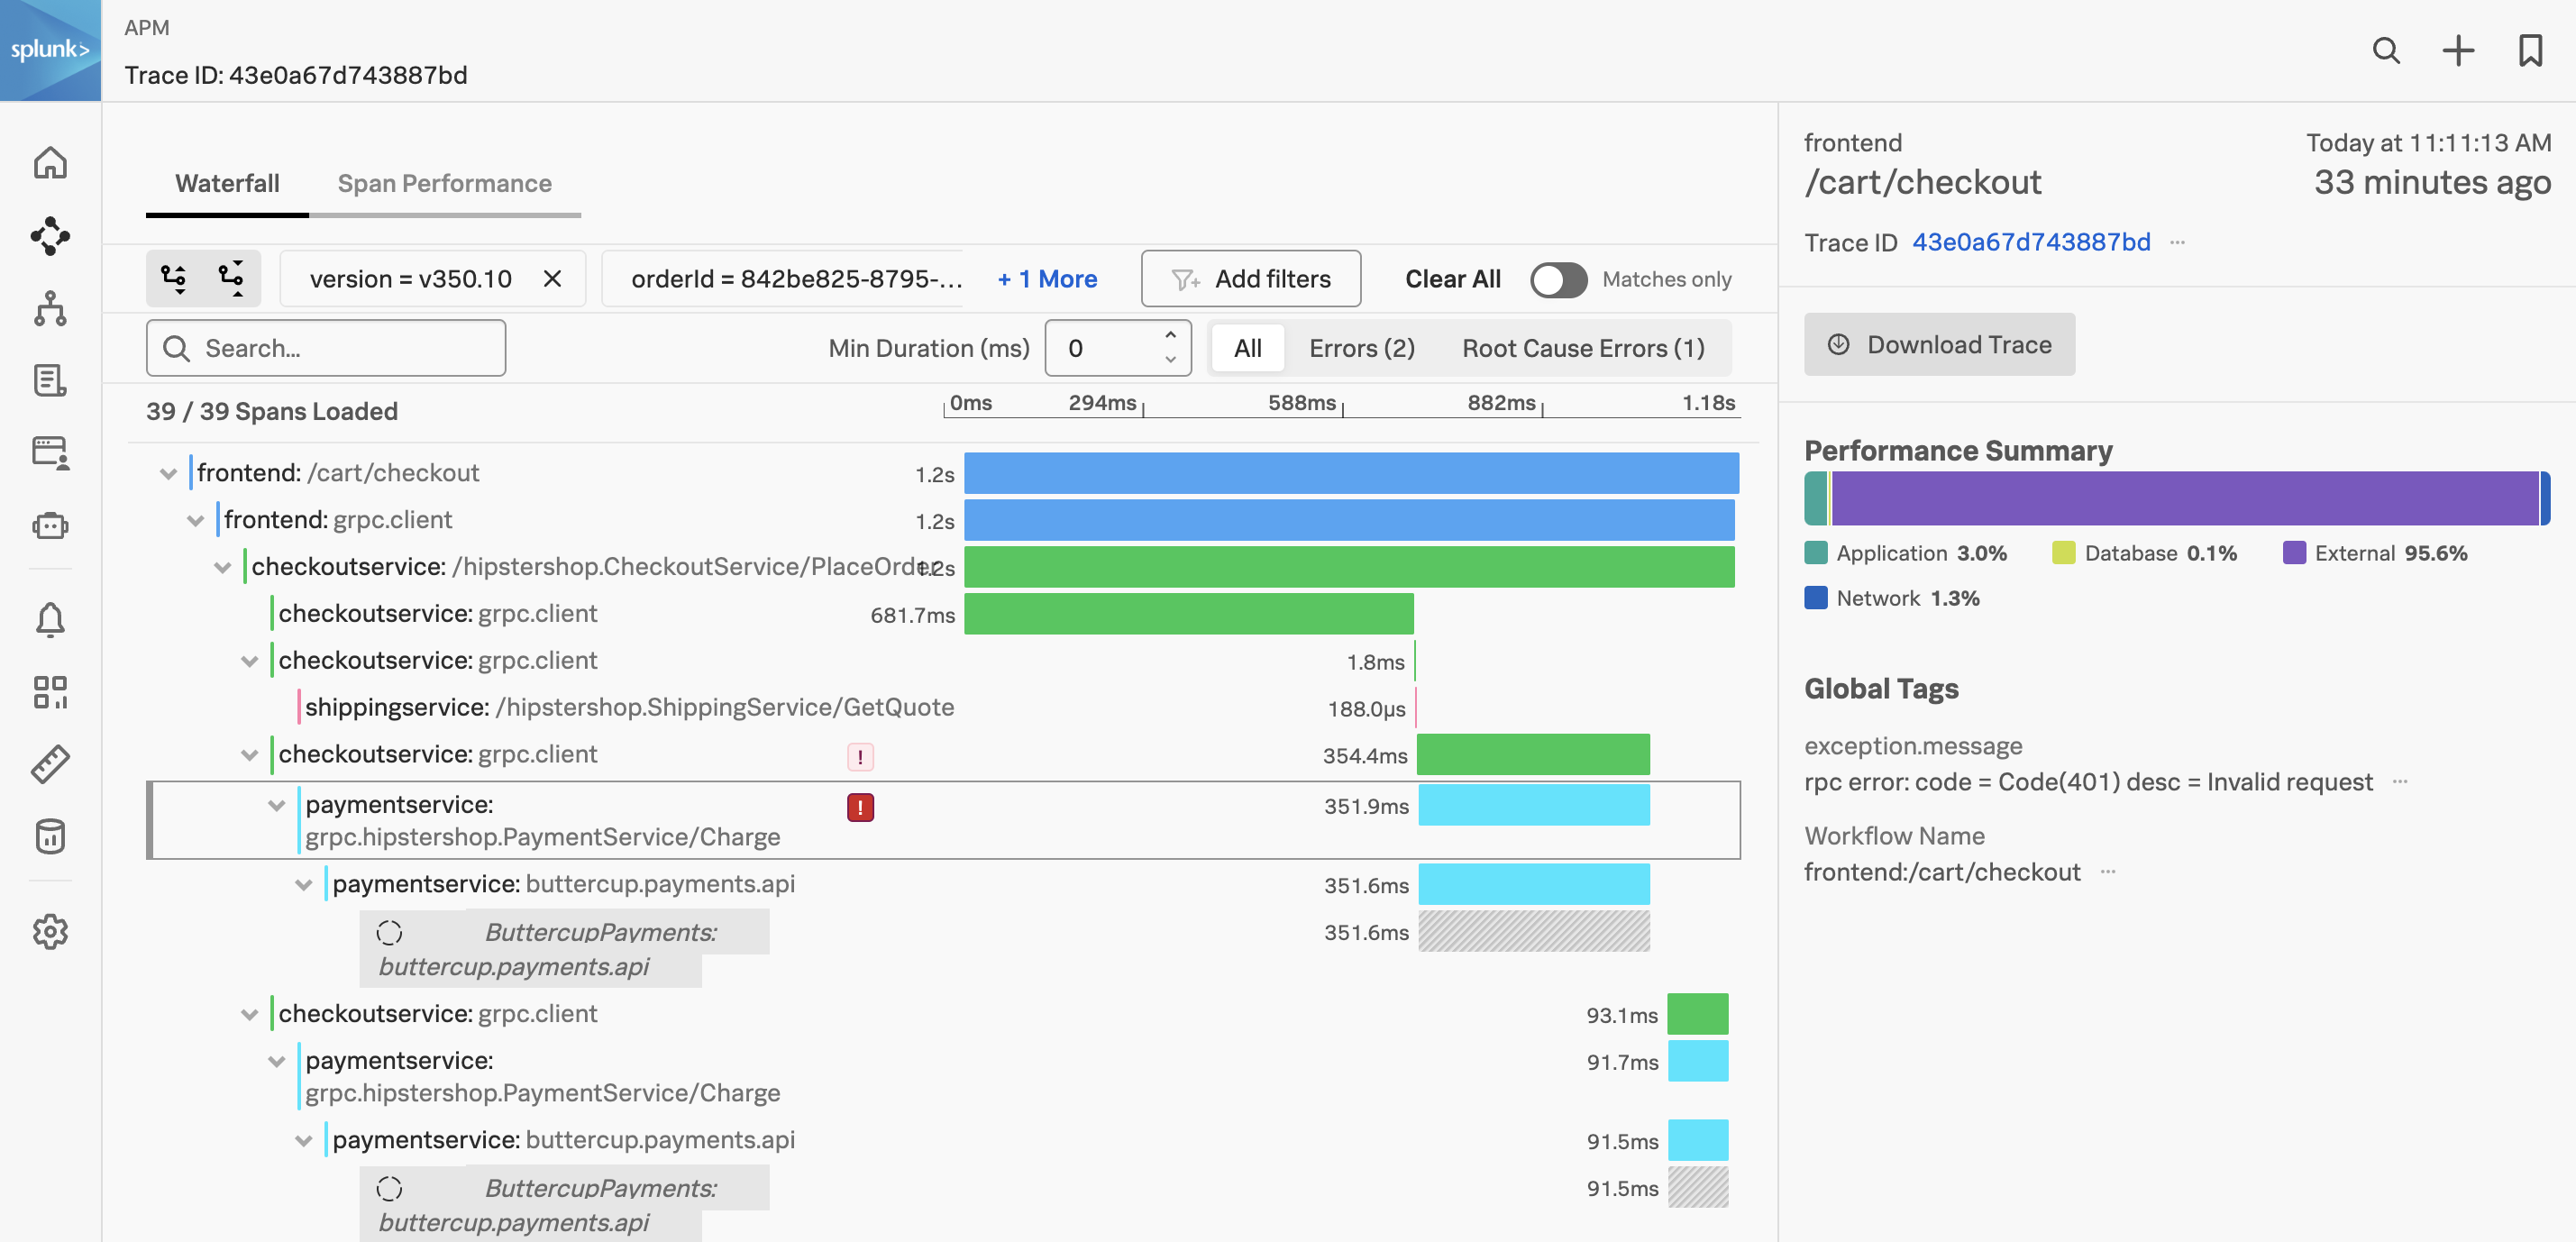This screenshot has width=2576, height=1242.
Task: Click the span Search input field
Action: pyautogui.click(x=326, y=348)
